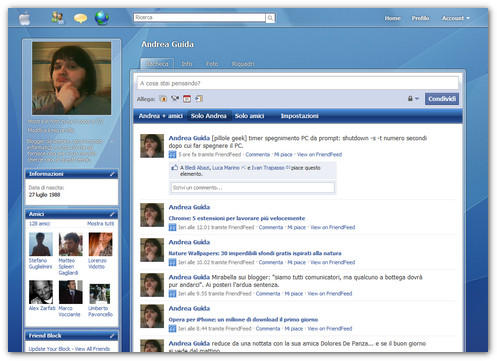Click the Apple logo icon in the top bar
Image resolution: width=497 pixels, height=361 pixels.
point(25,18)
